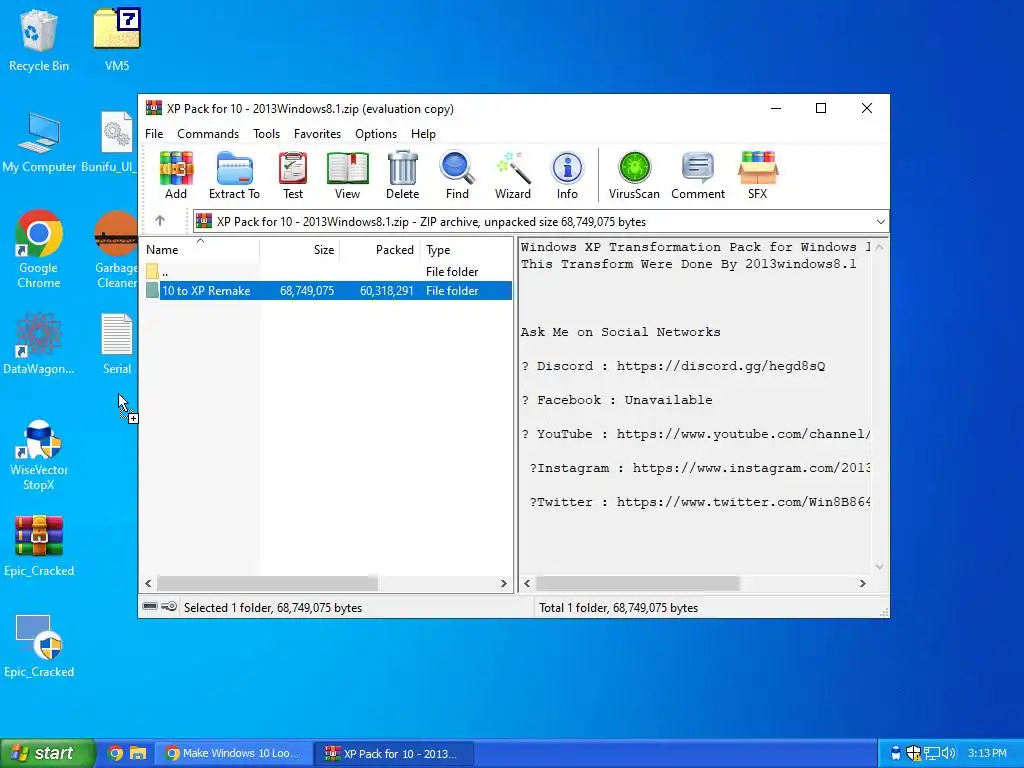Click the Discord link text in comment

[721, 366]
